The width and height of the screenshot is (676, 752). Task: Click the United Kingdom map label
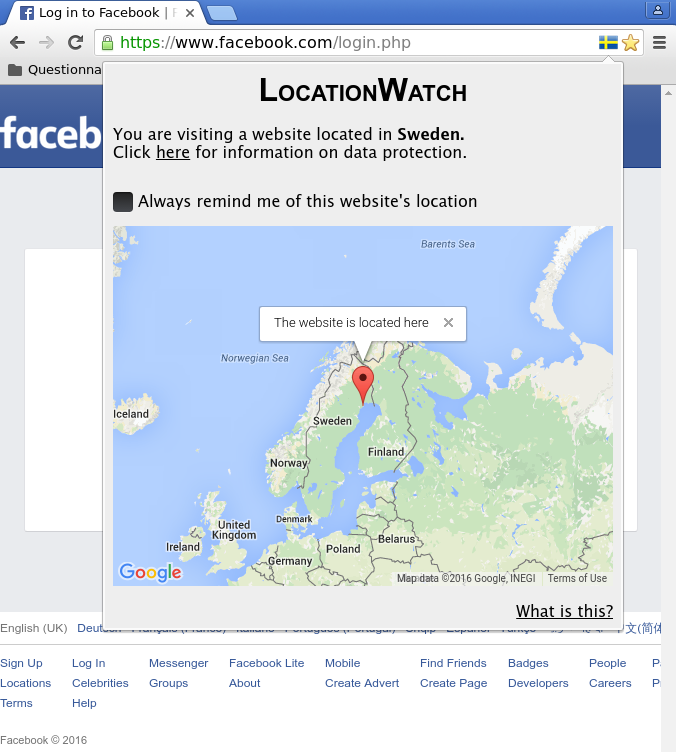click(x=234, y=530)
